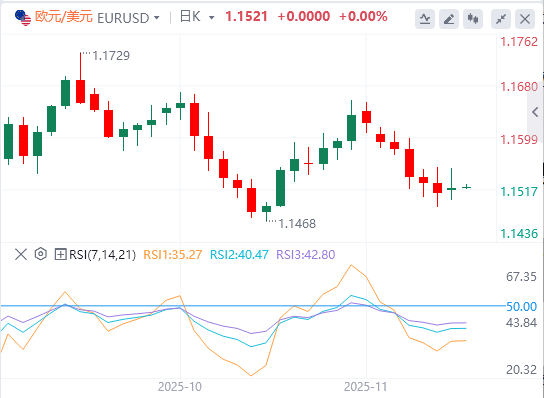Open the indicator line chart tool
The width and height of the screenshot is (544, 398).
click(x=425, y=19)
